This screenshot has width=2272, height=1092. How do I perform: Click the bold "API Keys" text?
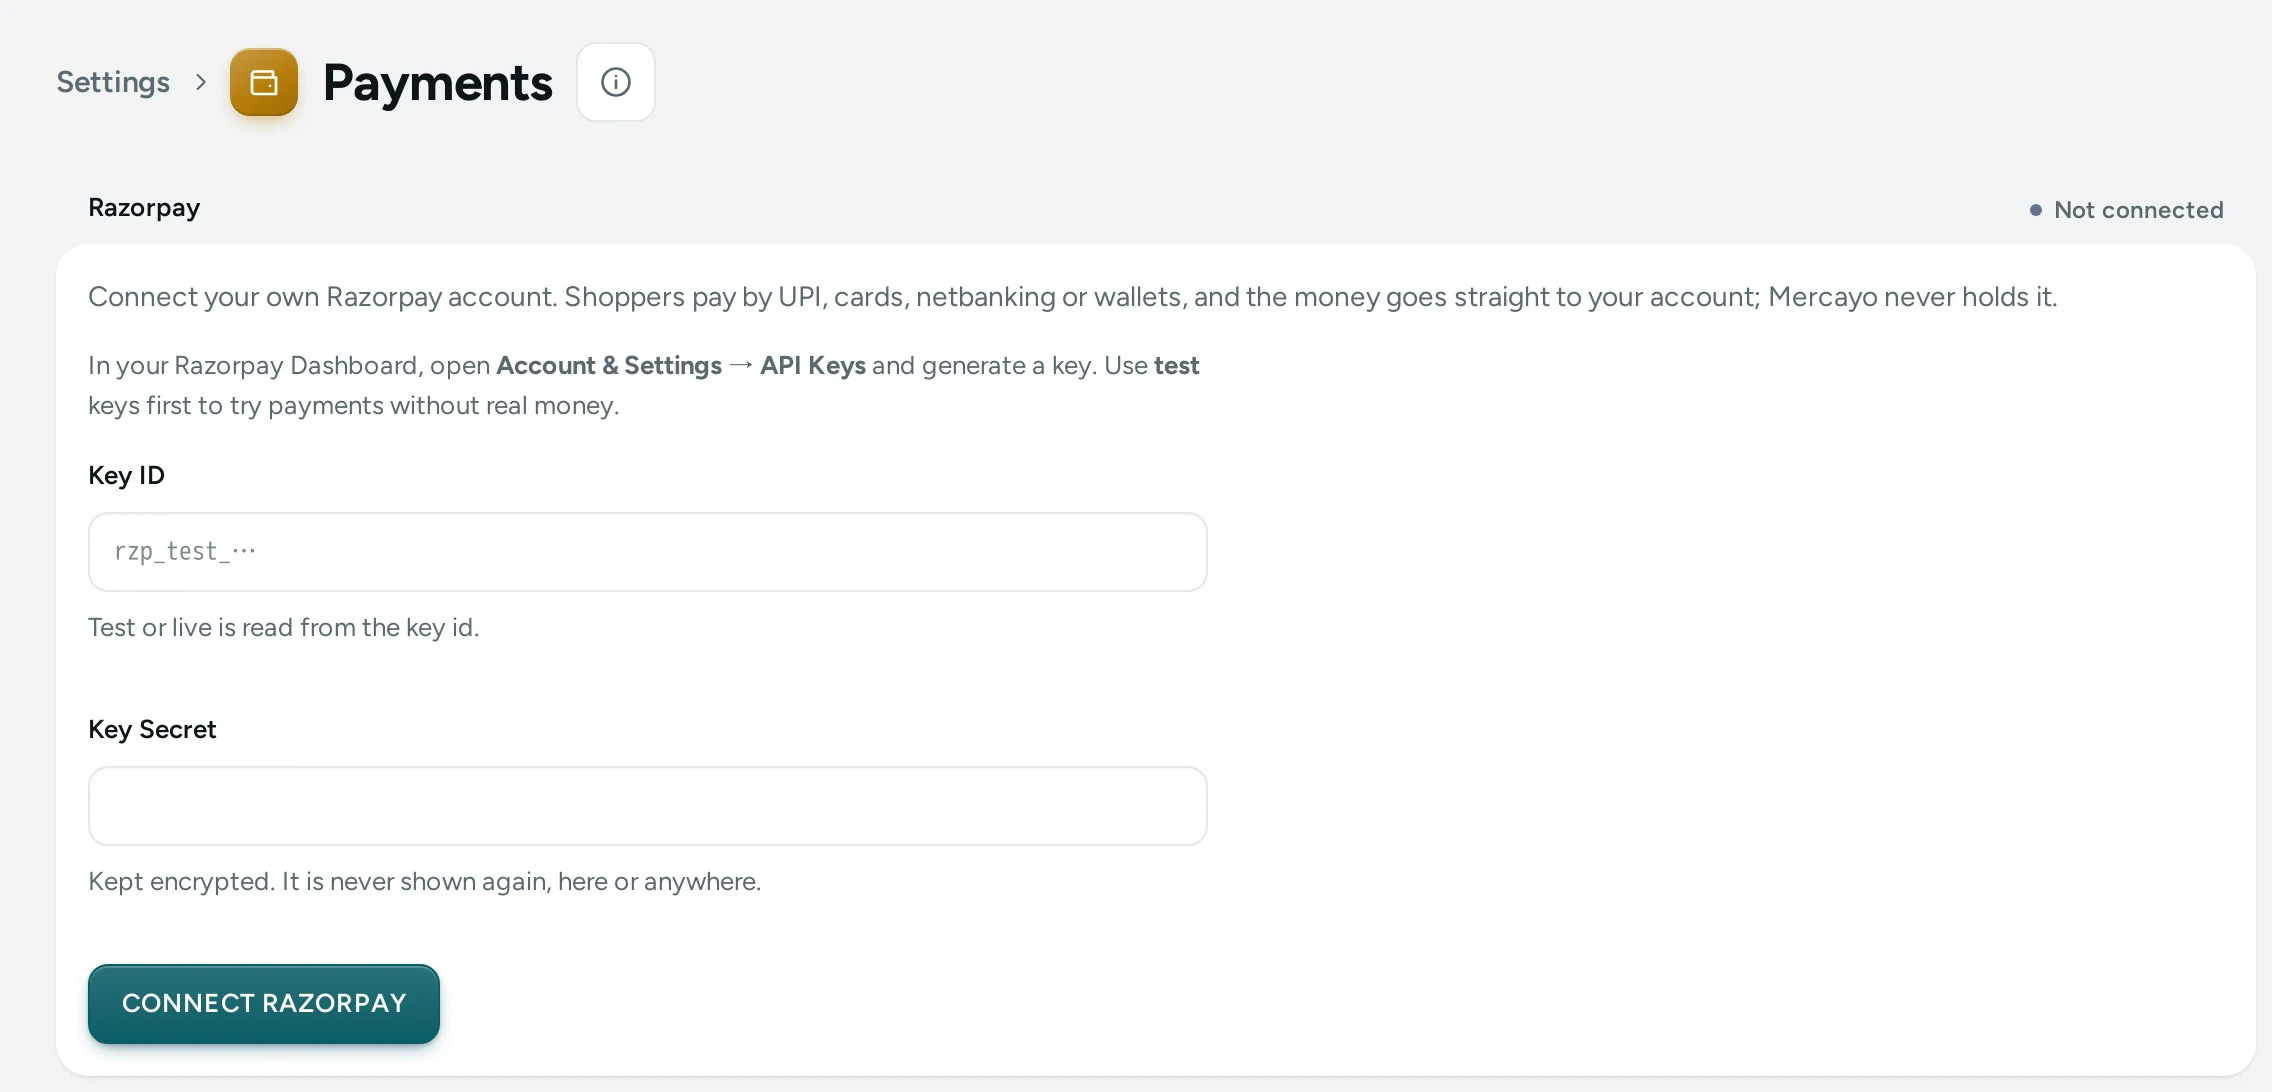click(x=813, y=365)
